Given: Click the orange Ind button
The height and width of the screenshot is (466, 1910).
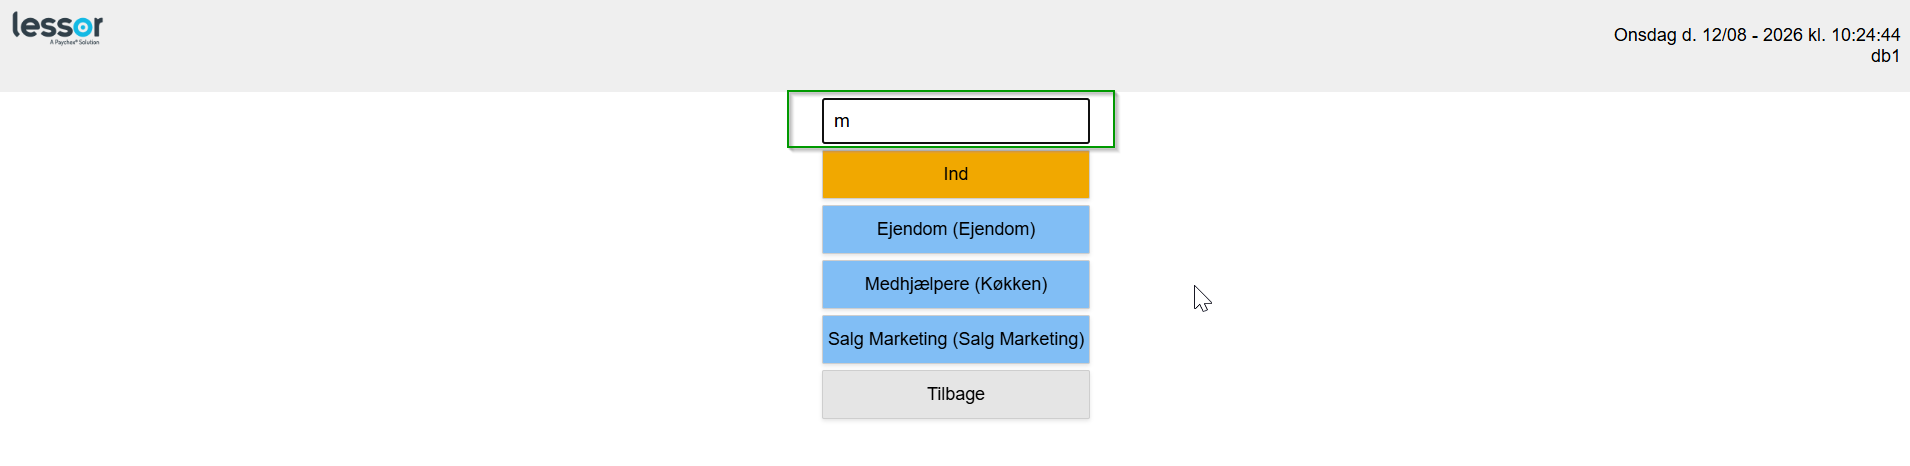Looking at the screenshot, I should pyautogui.click(x=955, y=174).
